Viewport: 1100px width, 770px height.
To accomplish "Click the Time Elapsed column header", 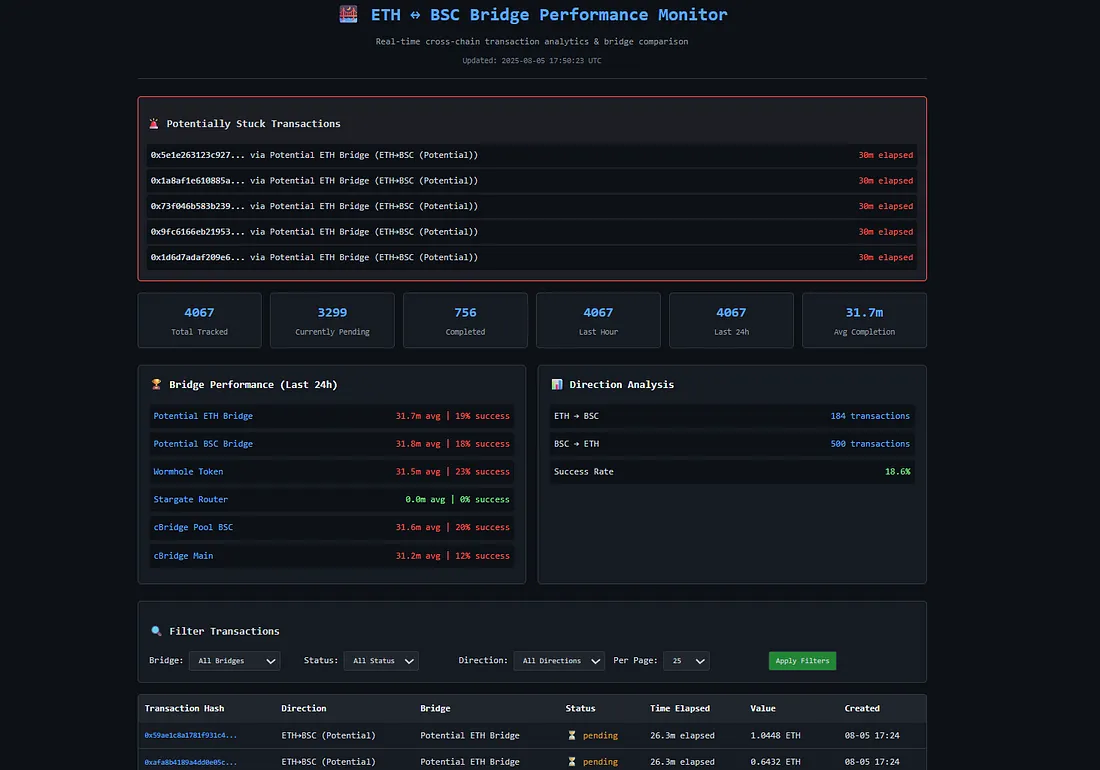I will (679, 709).
